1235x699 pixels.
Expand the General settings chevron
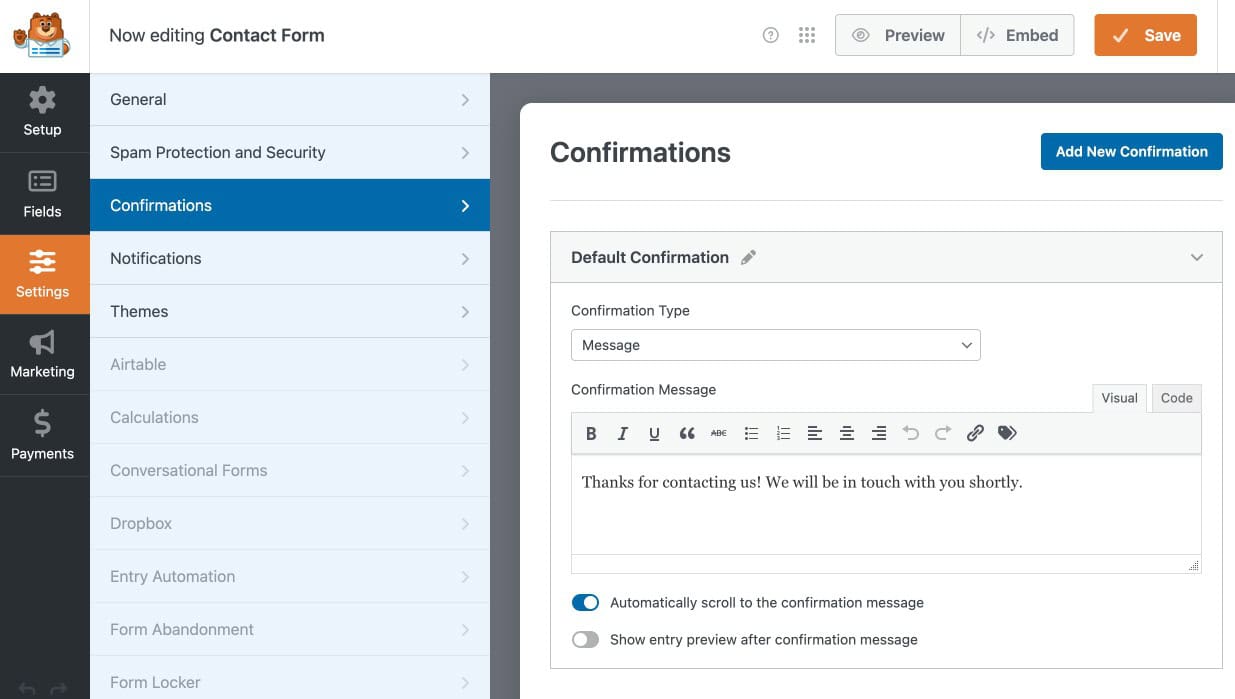point(465,100)
